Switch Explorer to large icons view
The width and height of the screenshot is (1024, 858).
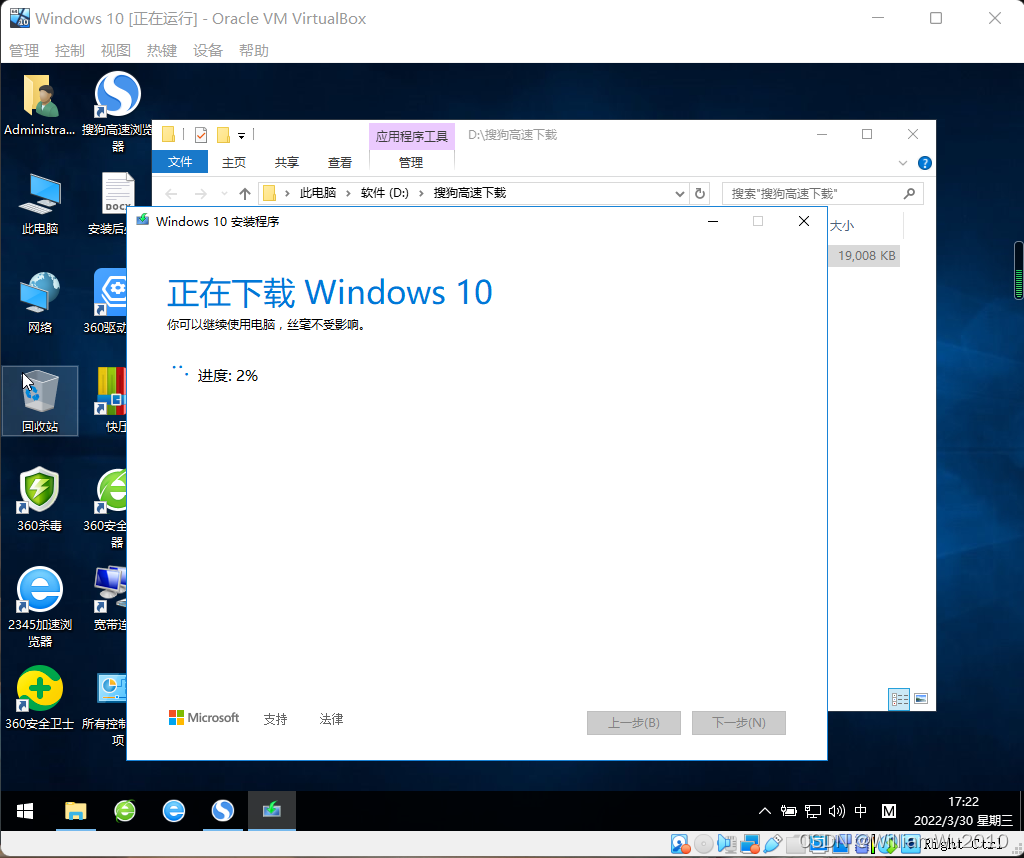pyautogui.click(x=921, y=699)
